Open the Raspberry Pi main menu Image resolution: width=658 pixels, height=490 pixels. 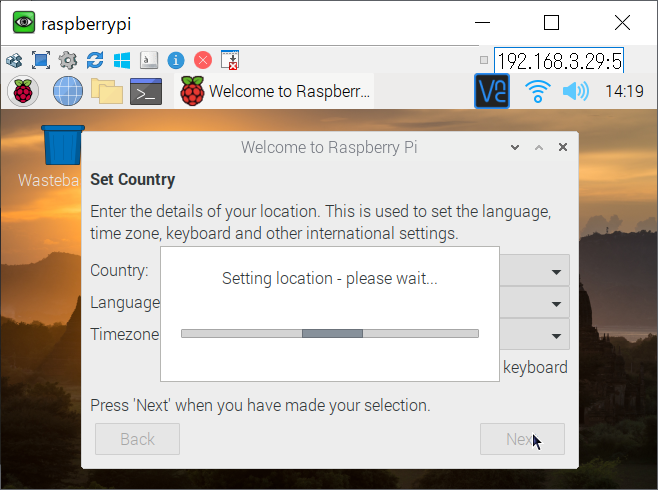pos(23,91)
